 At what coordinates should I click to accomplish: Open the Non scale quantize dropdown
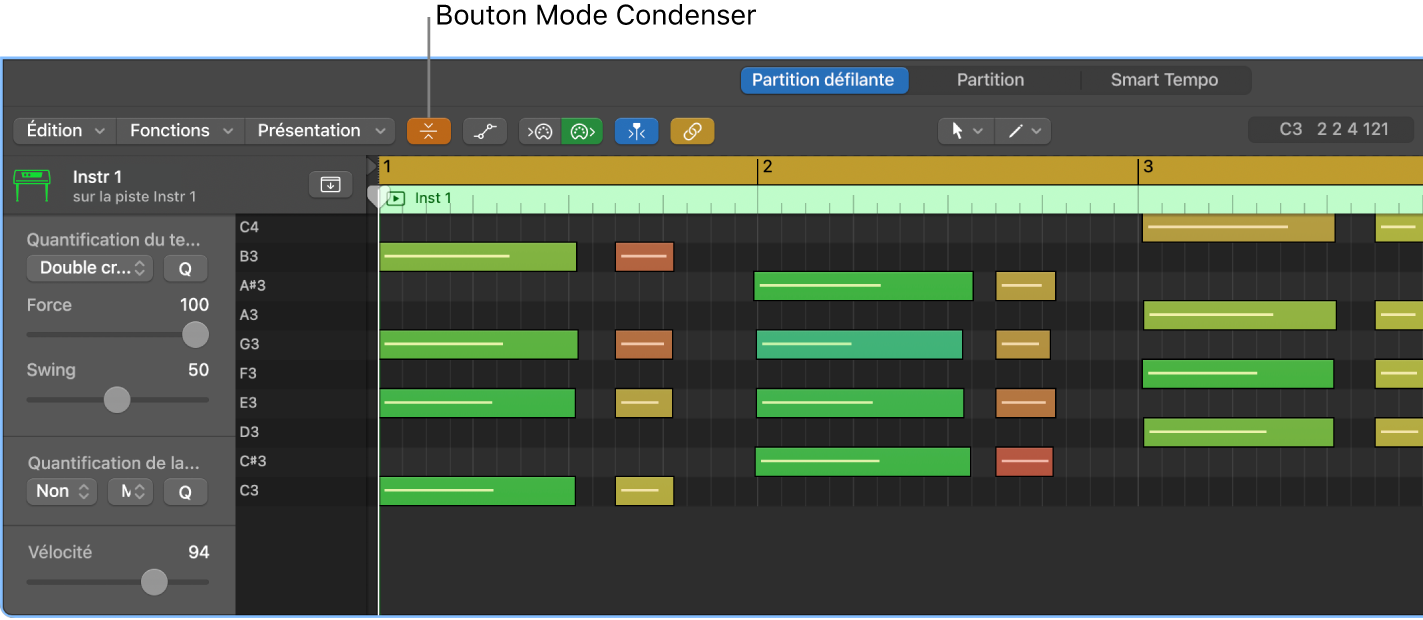(x=62, y=491)
